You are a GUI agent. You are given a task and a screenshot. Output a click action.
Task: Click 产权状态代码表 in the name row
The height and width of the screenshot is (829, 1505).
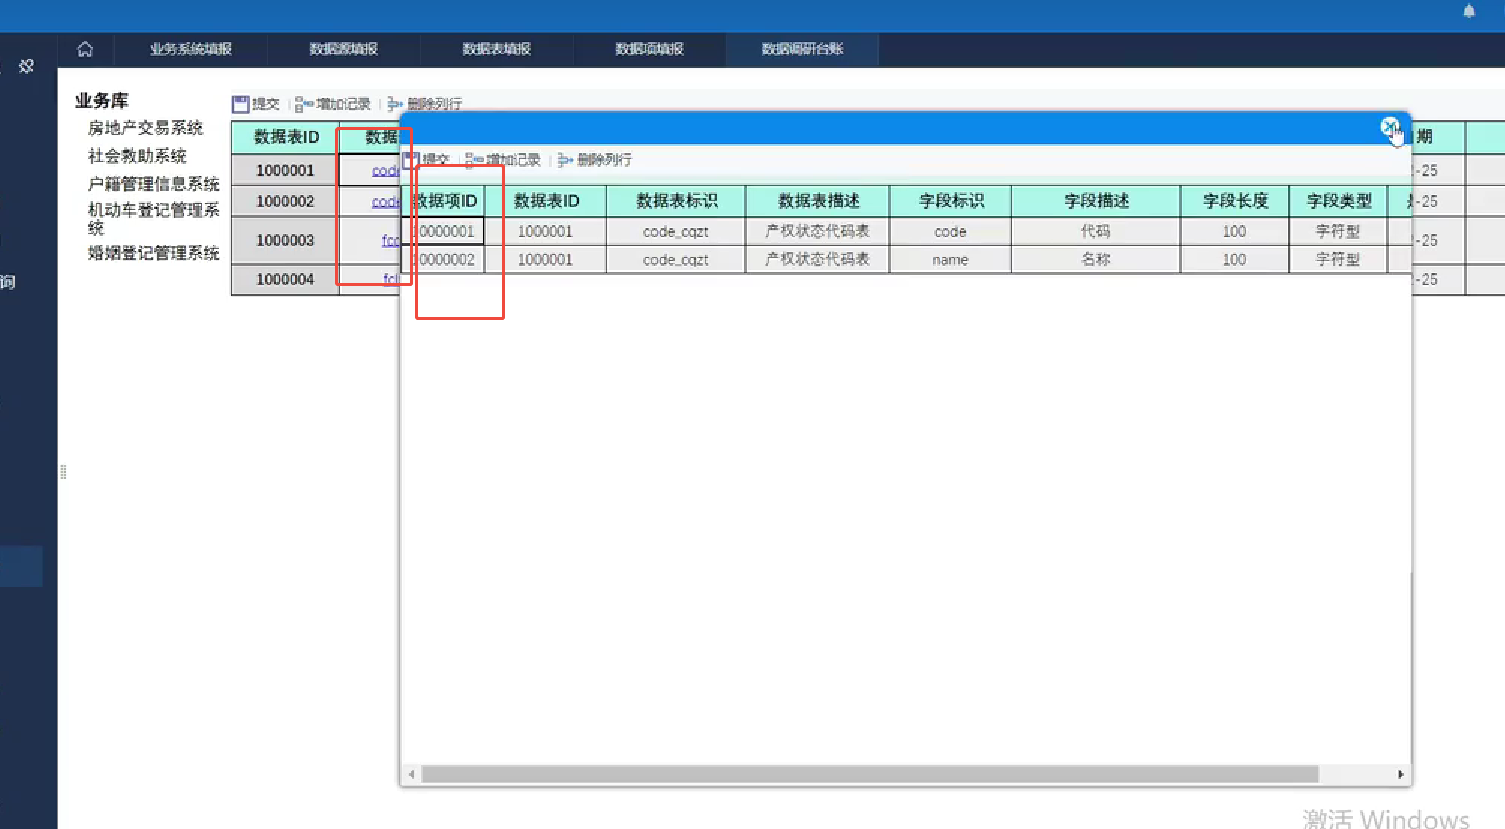[x=818, y=259]
